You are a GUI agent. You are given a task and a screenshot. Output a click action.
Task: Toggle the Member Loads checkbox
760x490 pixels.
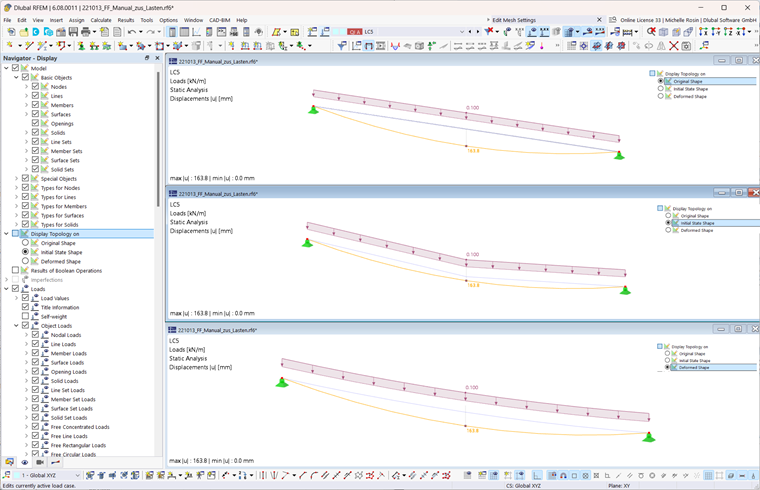pyautogui.click(x=35, y=353)
